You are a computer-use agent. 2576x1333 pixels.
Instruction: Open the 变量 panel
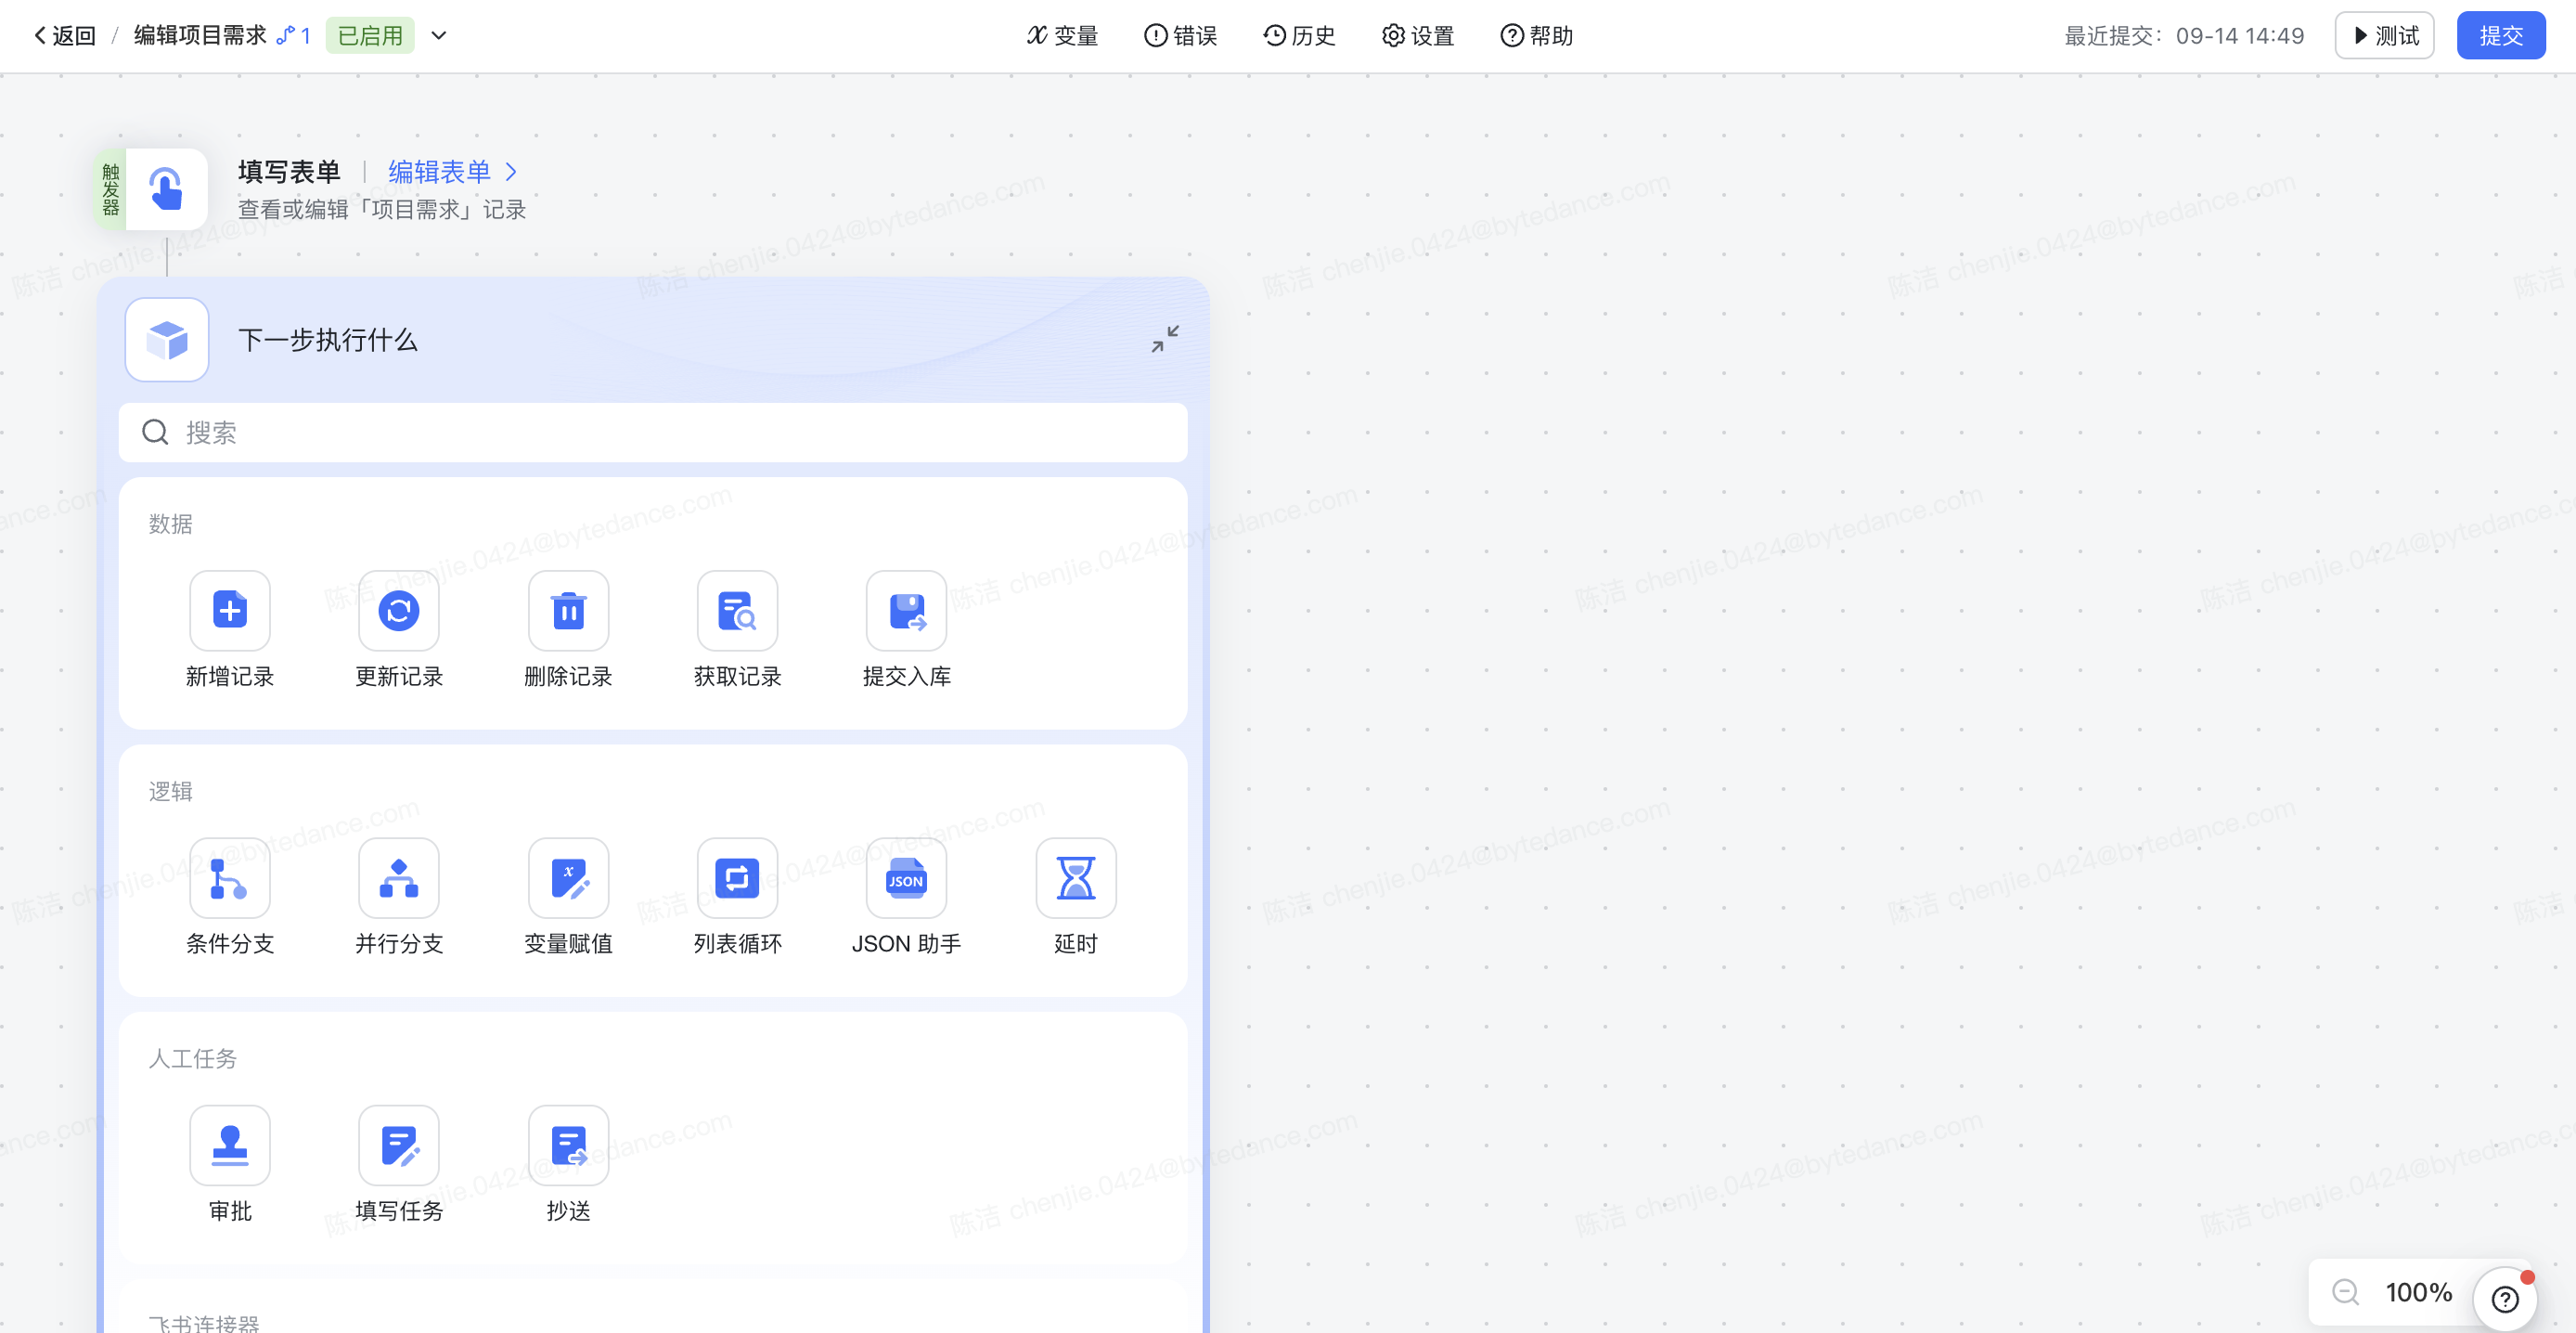click(1063, 36)
